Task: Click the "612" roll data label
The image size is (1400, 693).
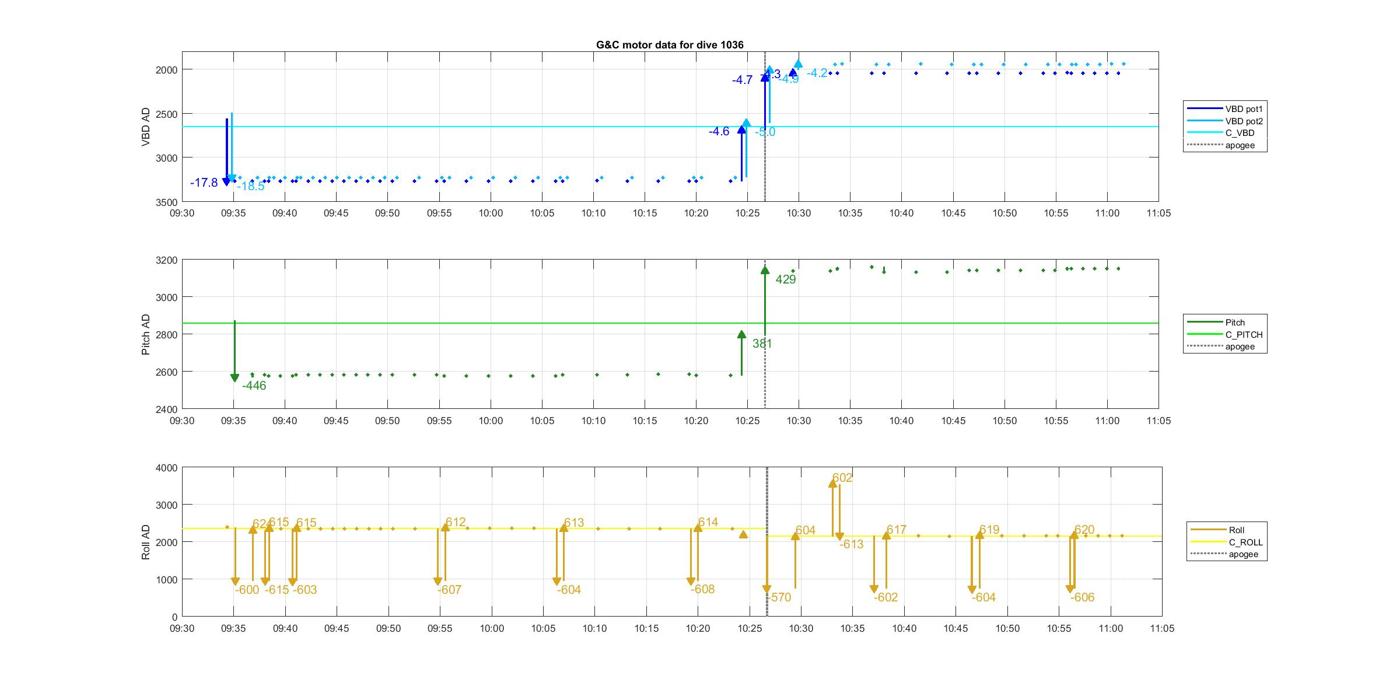Action: point(456,523)
